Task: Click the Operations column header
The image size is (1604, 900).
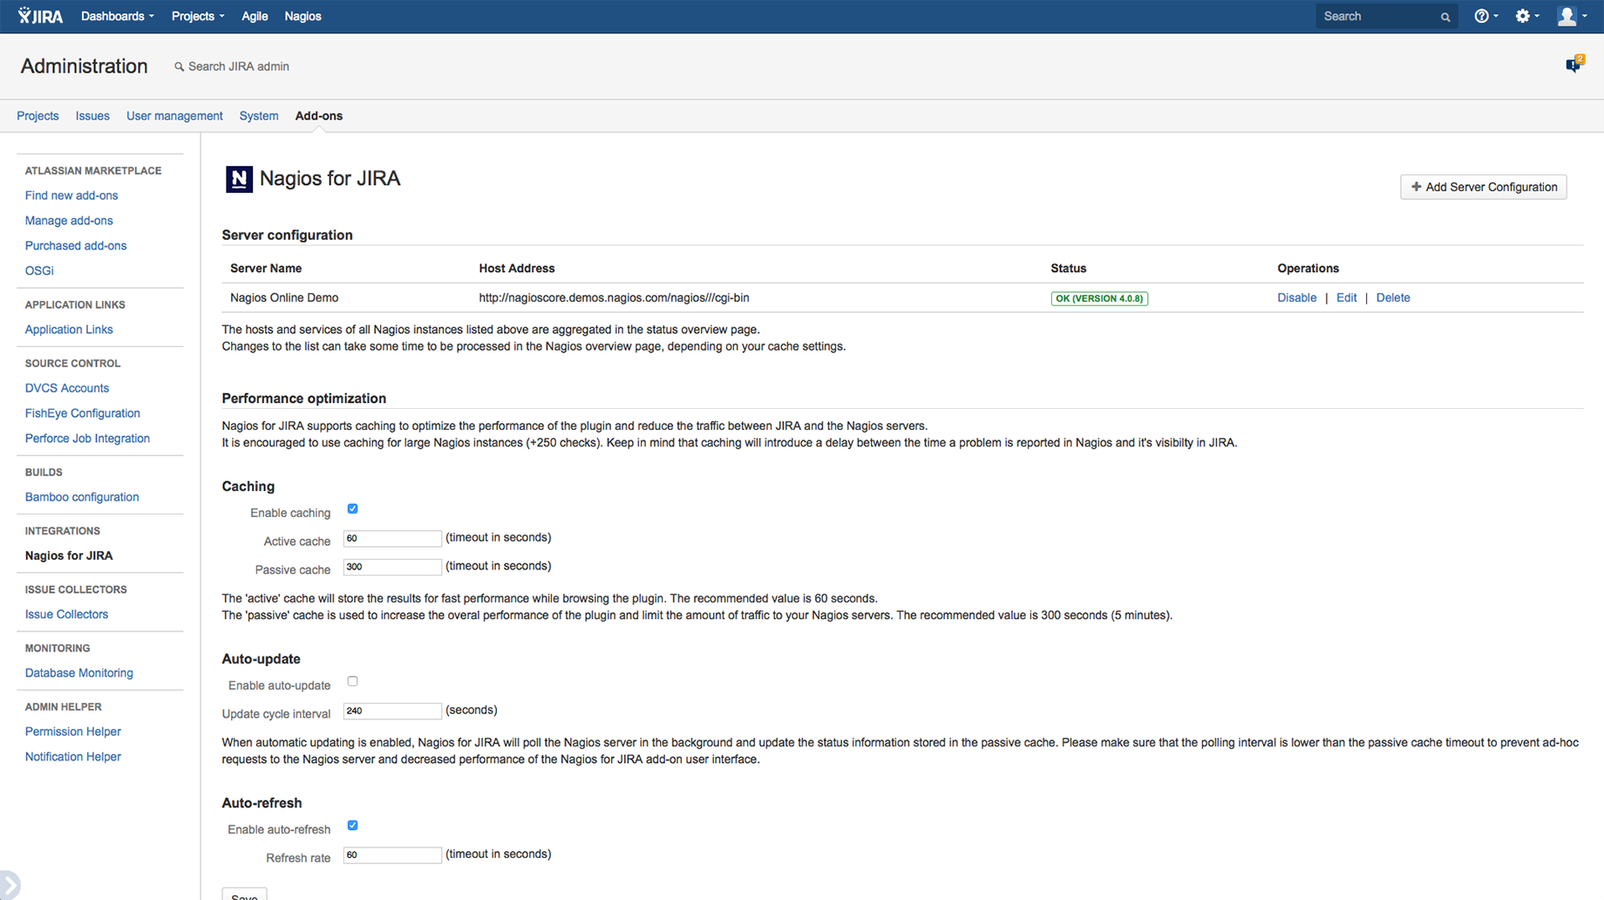Action: [1308, 269]
